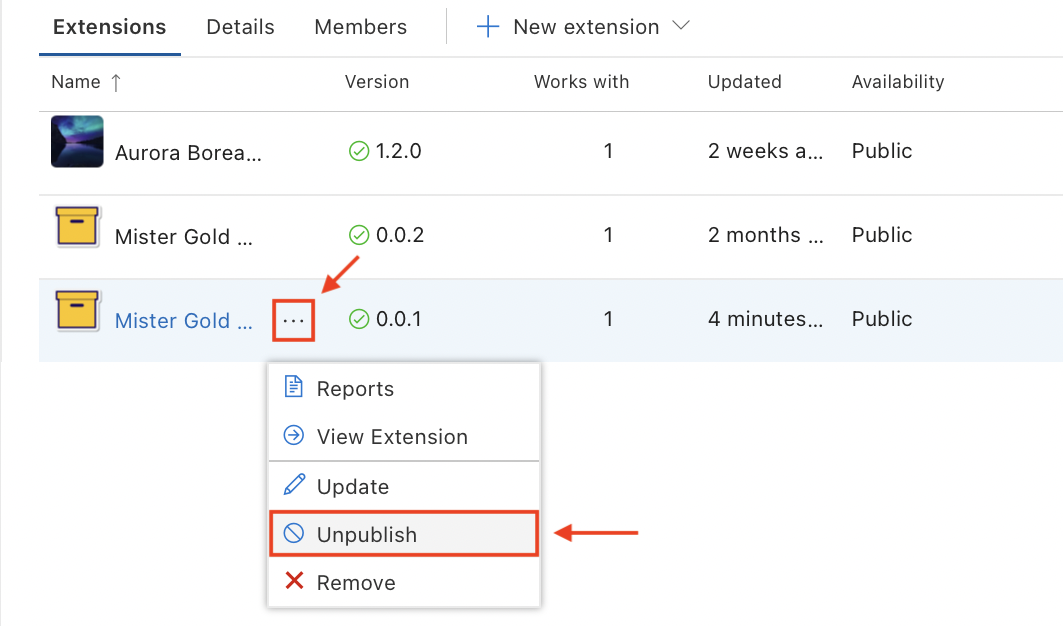The height and width of the screenshot is (626, 1063).
Task: Choose Reports from the context menu
Action: [353, 388]
